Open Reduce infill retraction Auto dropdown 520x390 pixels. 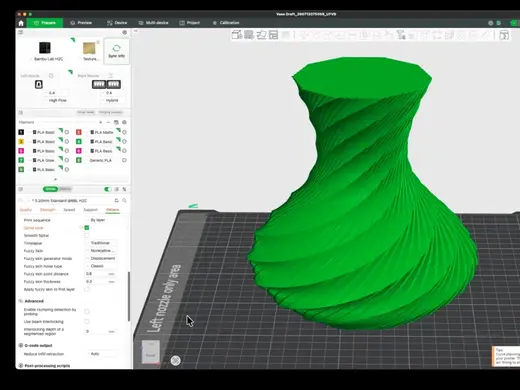101,354
